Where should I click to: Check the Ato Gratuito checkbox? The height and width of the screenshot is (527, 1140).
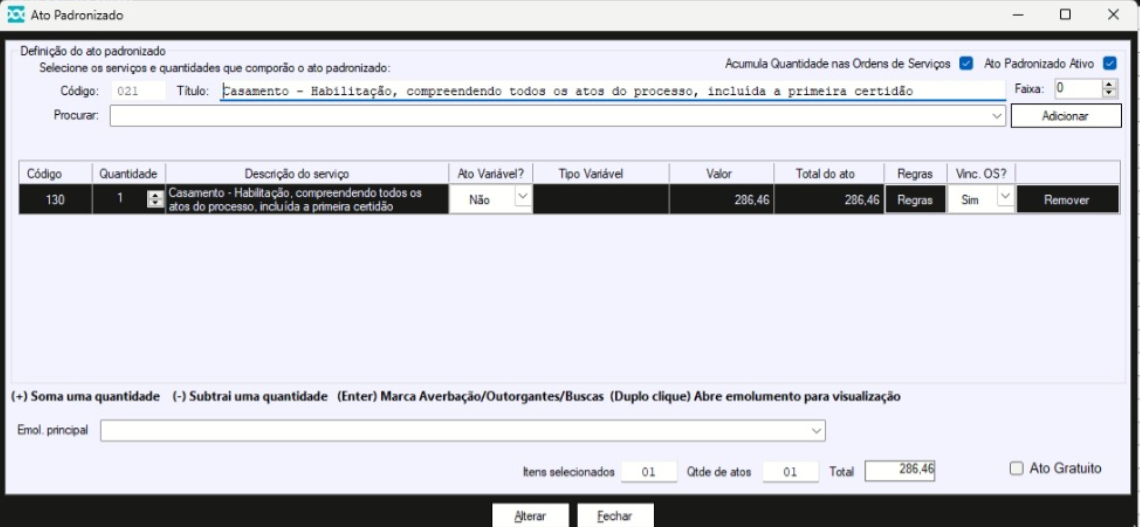[1016, 469]
